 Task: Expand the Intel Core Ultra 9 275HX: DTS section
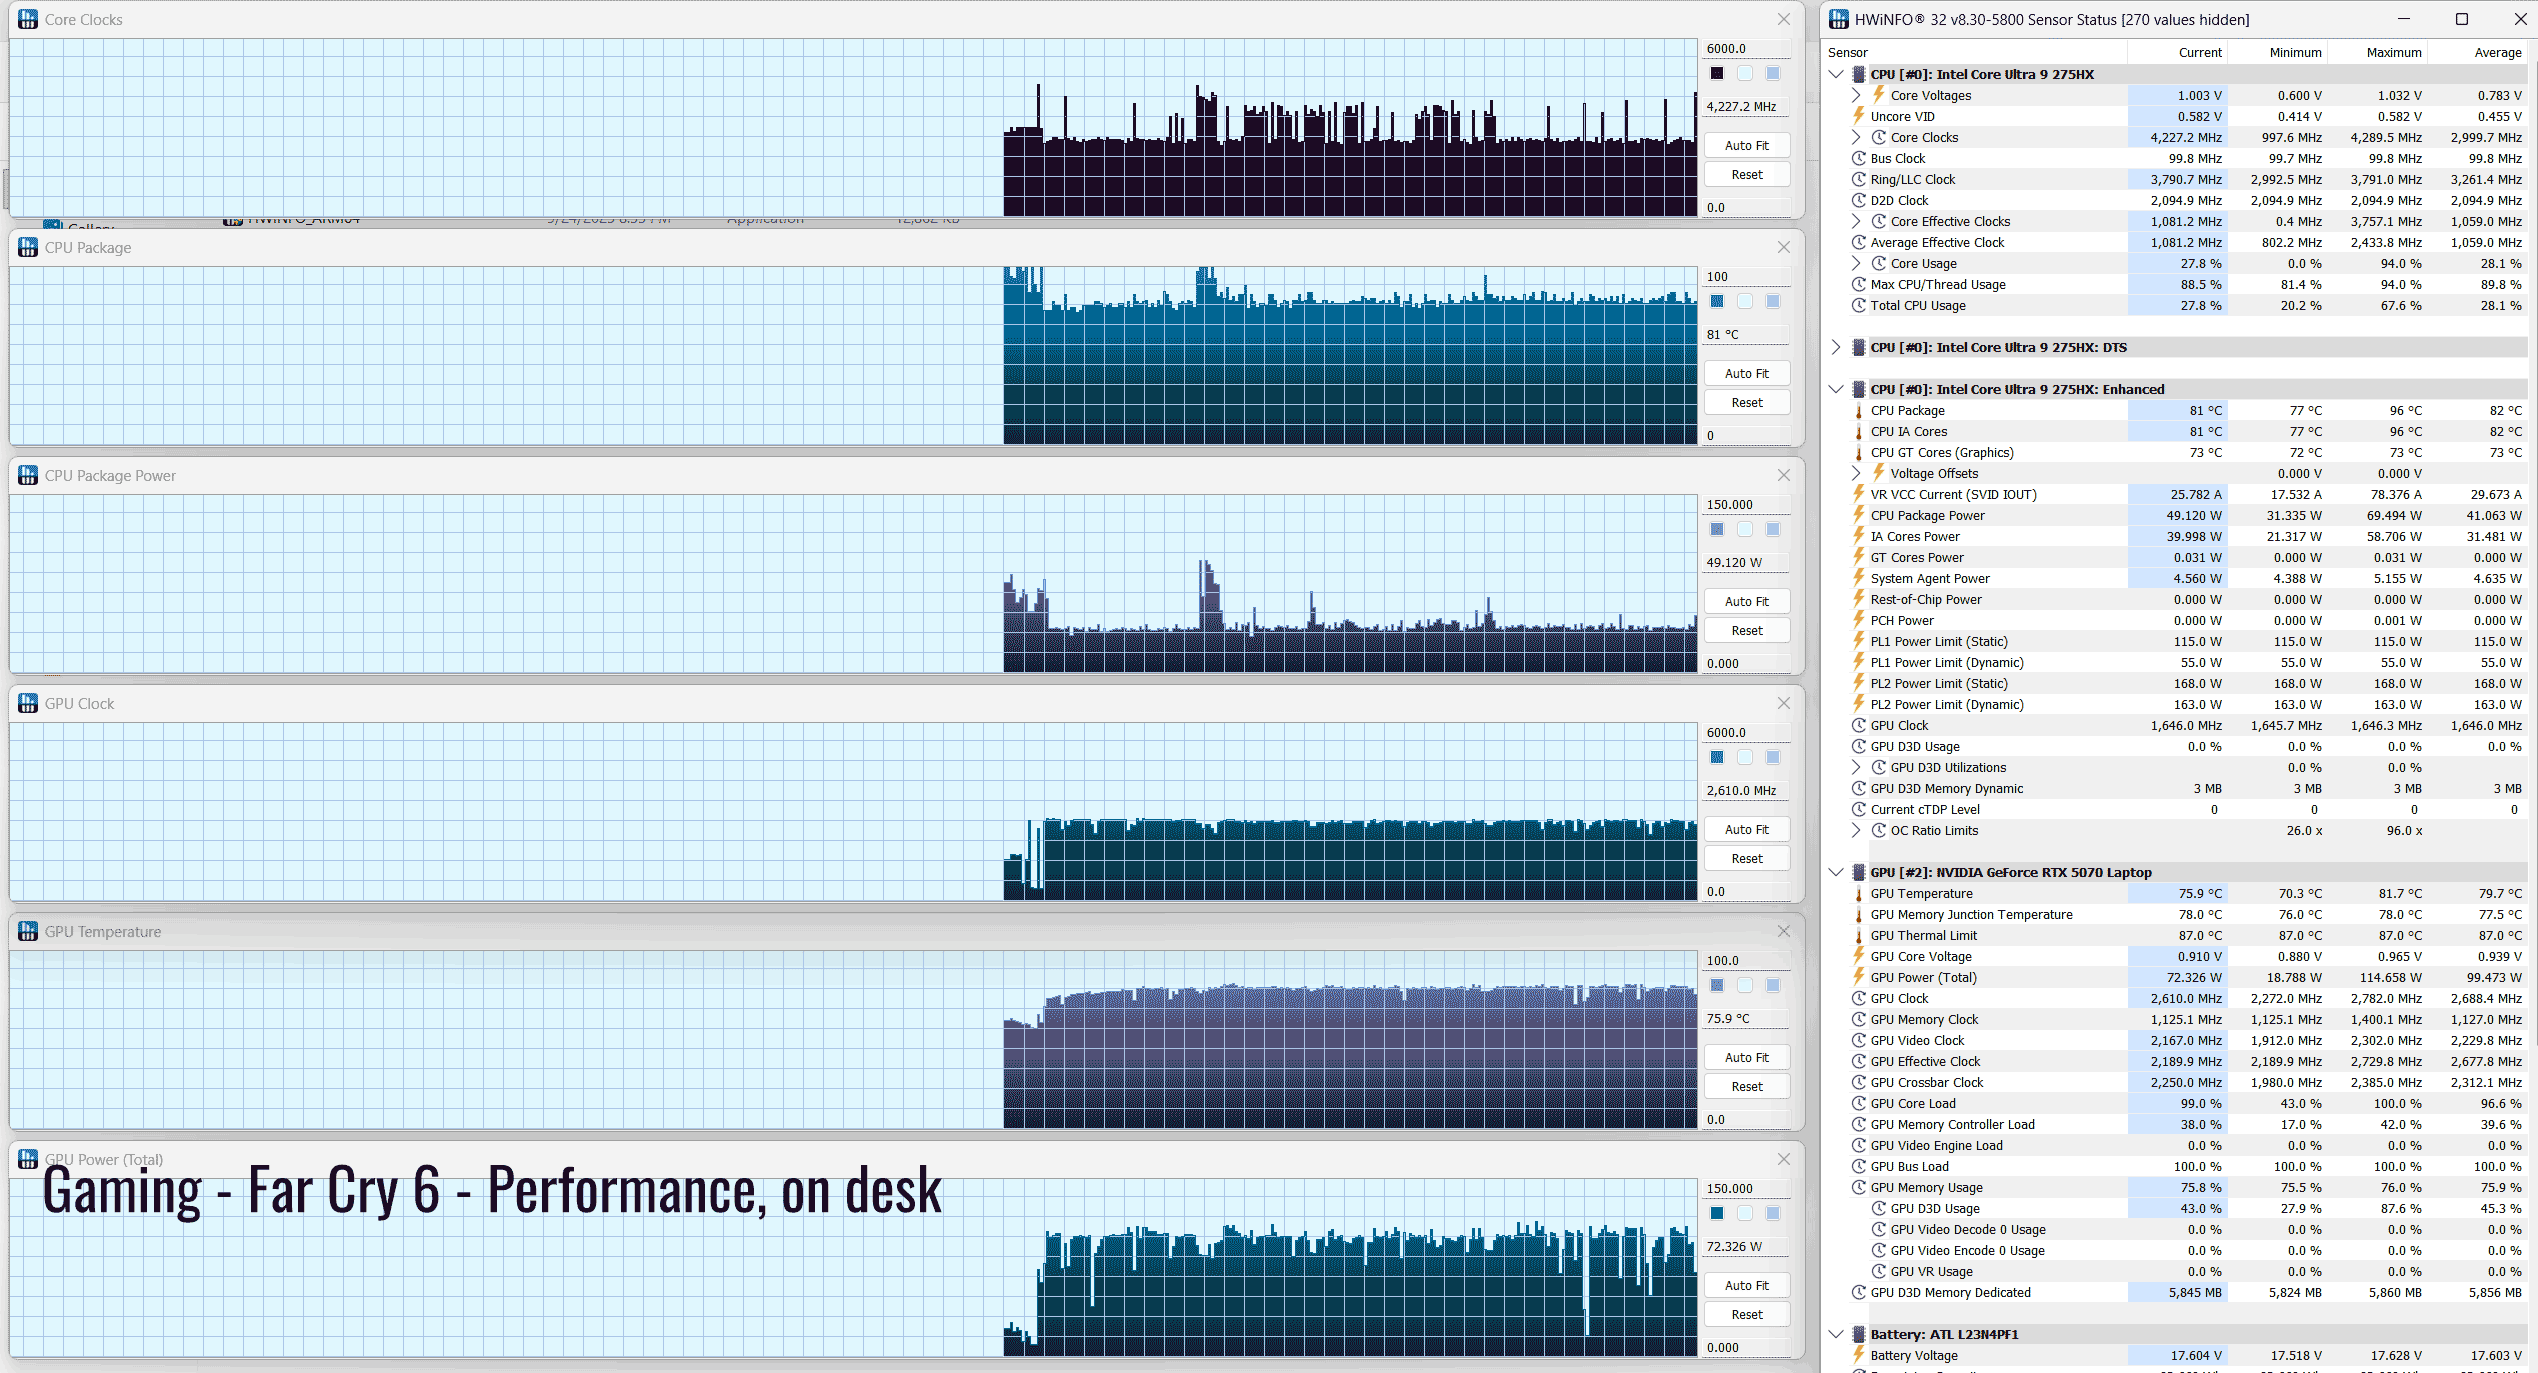tap(1836, 347)
